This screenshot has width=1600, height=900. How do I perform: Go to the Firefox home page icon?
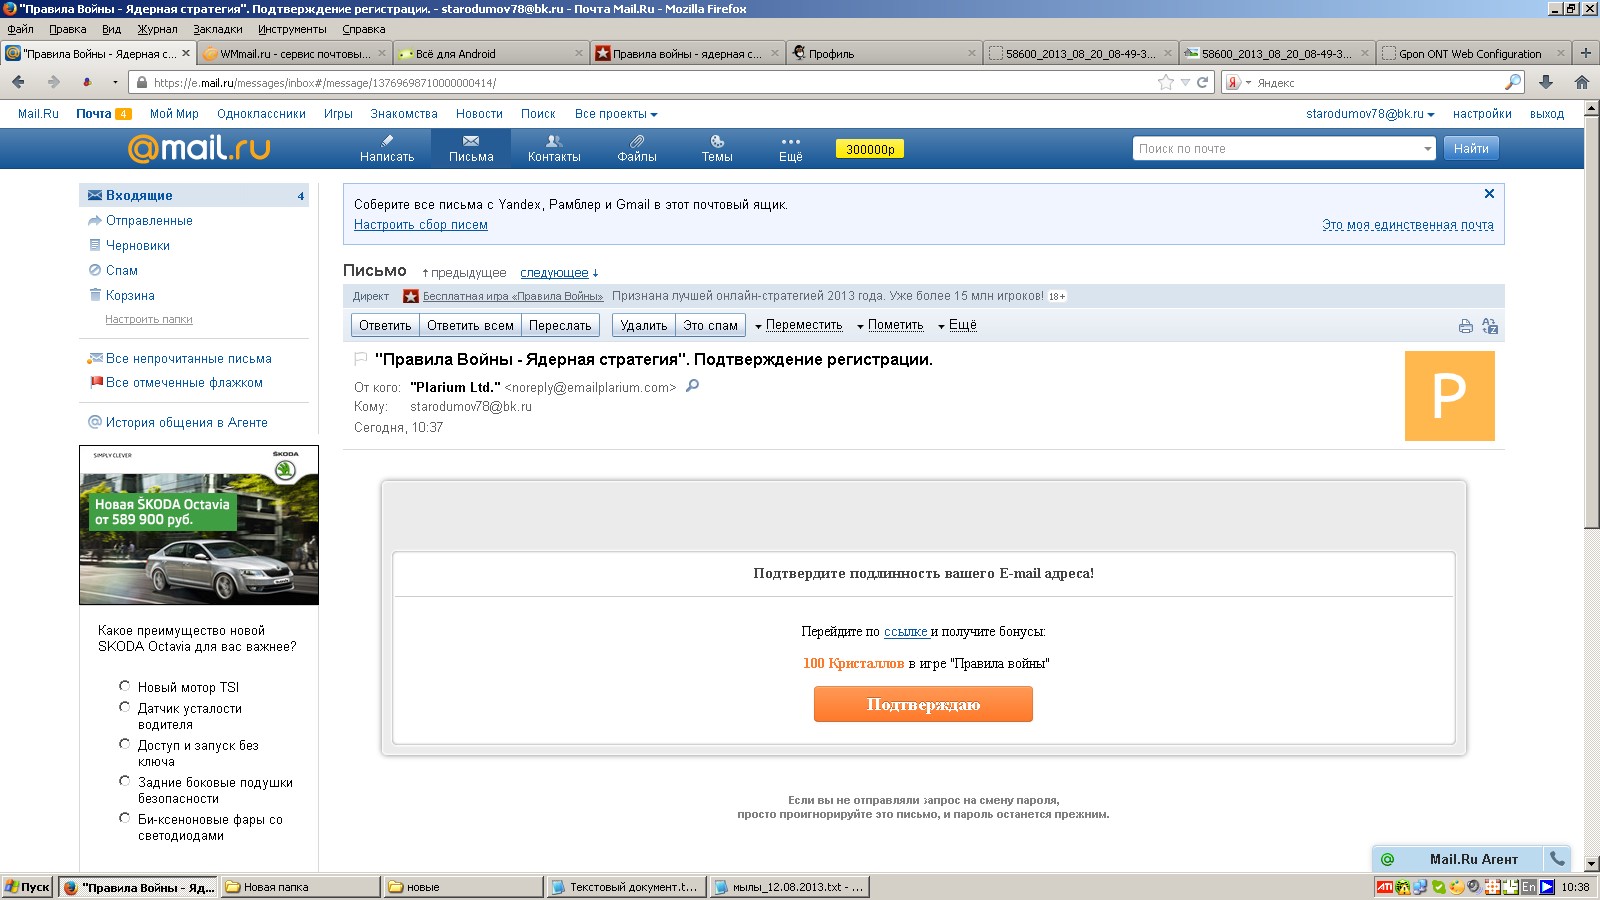point(1581,82)
